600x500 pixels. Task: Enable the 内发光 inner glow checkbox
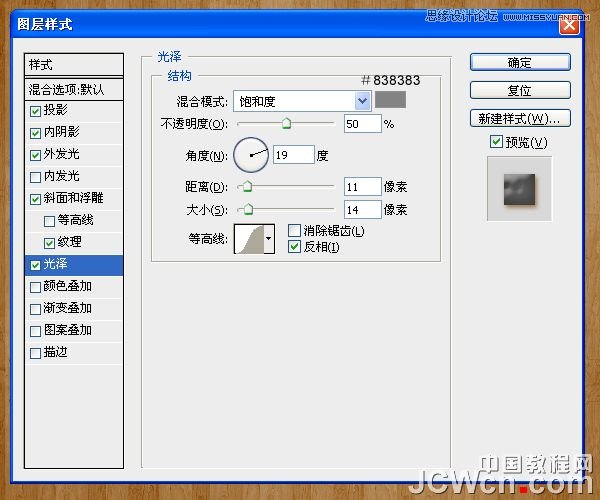tap(35, 177)
